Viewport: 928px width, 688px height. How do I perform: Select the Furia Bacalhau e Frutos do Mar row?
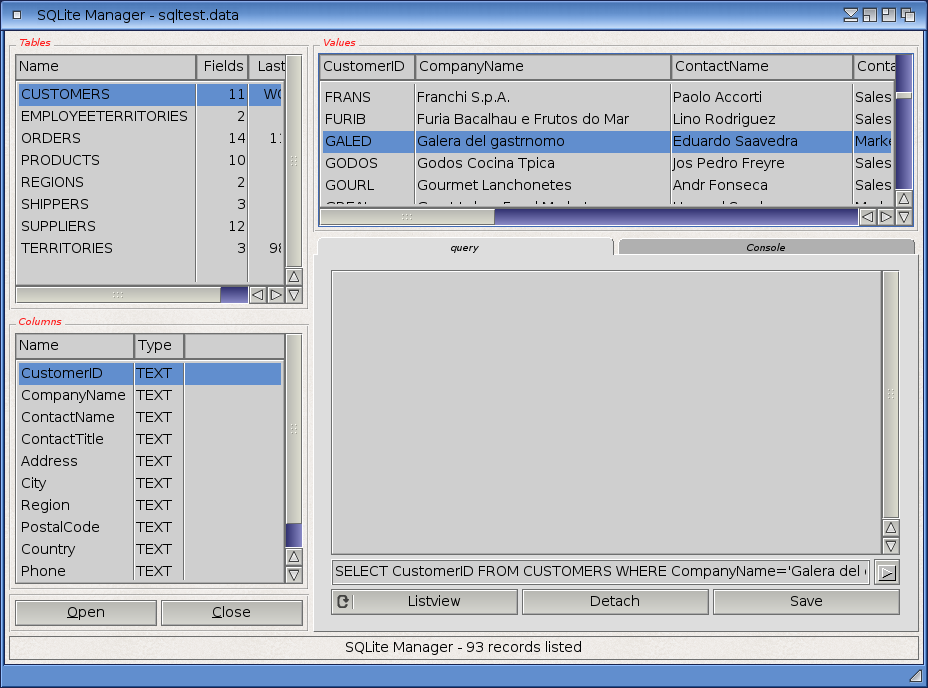(607, 119)
